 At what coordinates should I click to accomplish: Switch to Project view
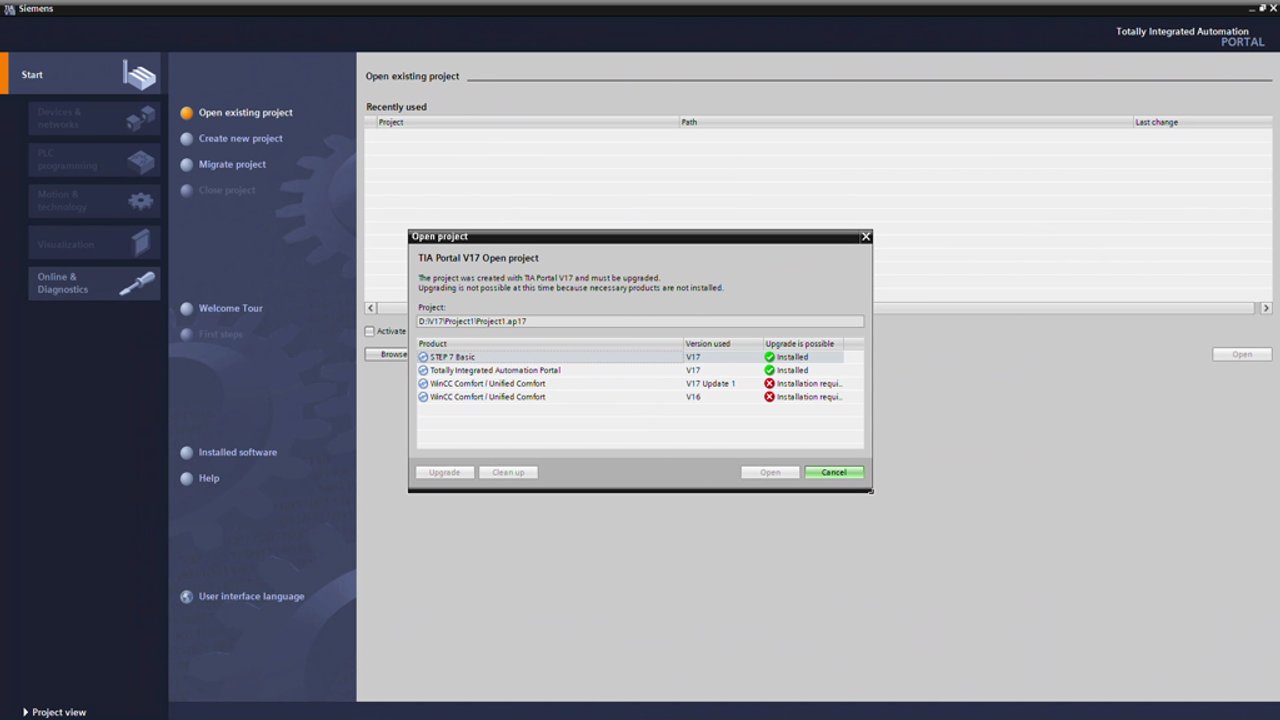(x=59, y=712)
